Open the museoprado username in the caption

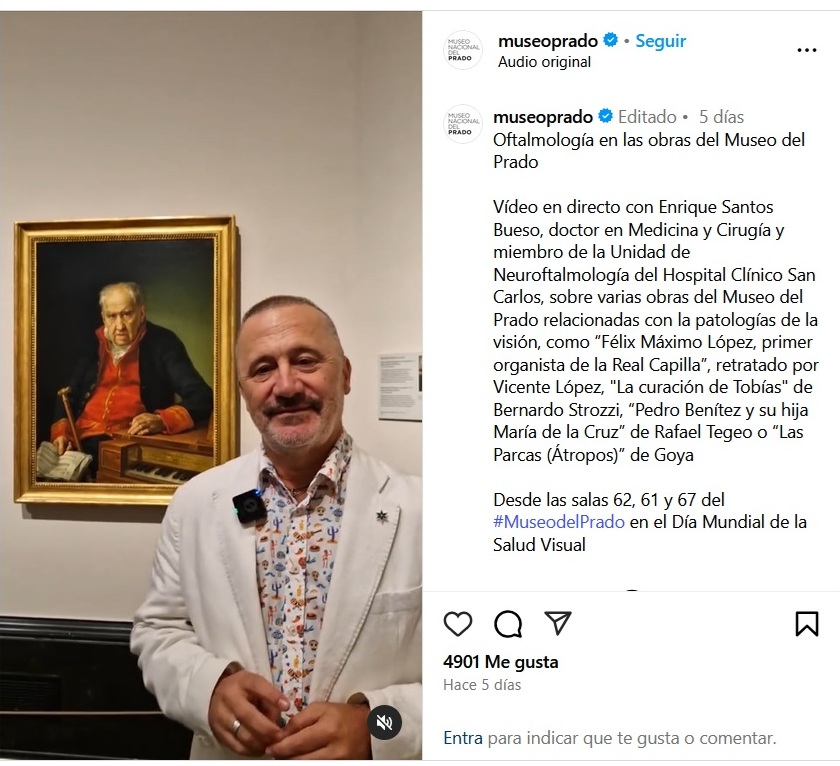point(543,117)
